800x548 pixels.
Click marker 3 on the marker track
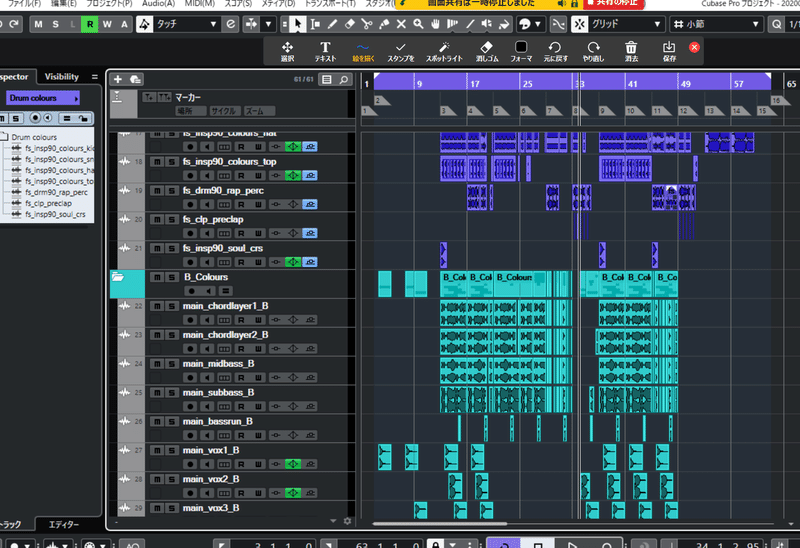446,111
